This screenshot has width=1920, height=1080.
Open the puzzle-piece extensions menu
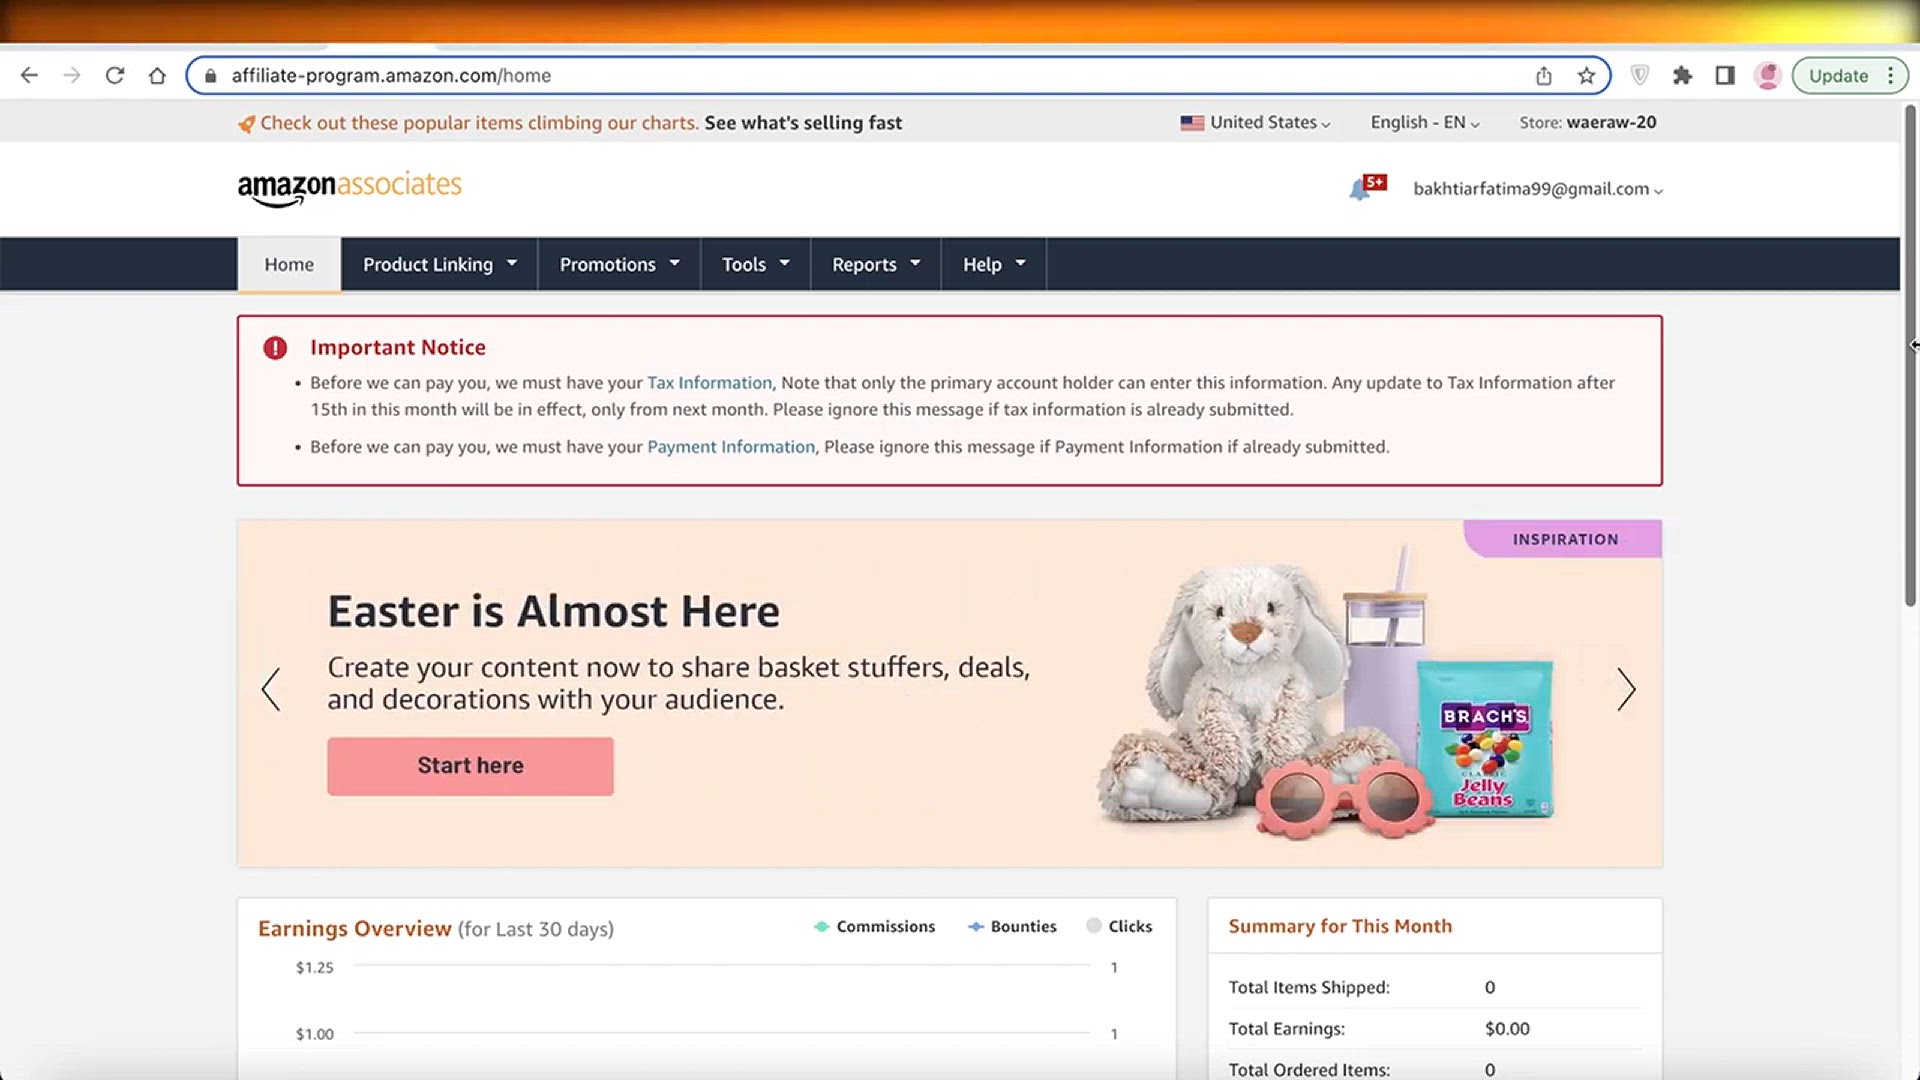point(1682,75)
